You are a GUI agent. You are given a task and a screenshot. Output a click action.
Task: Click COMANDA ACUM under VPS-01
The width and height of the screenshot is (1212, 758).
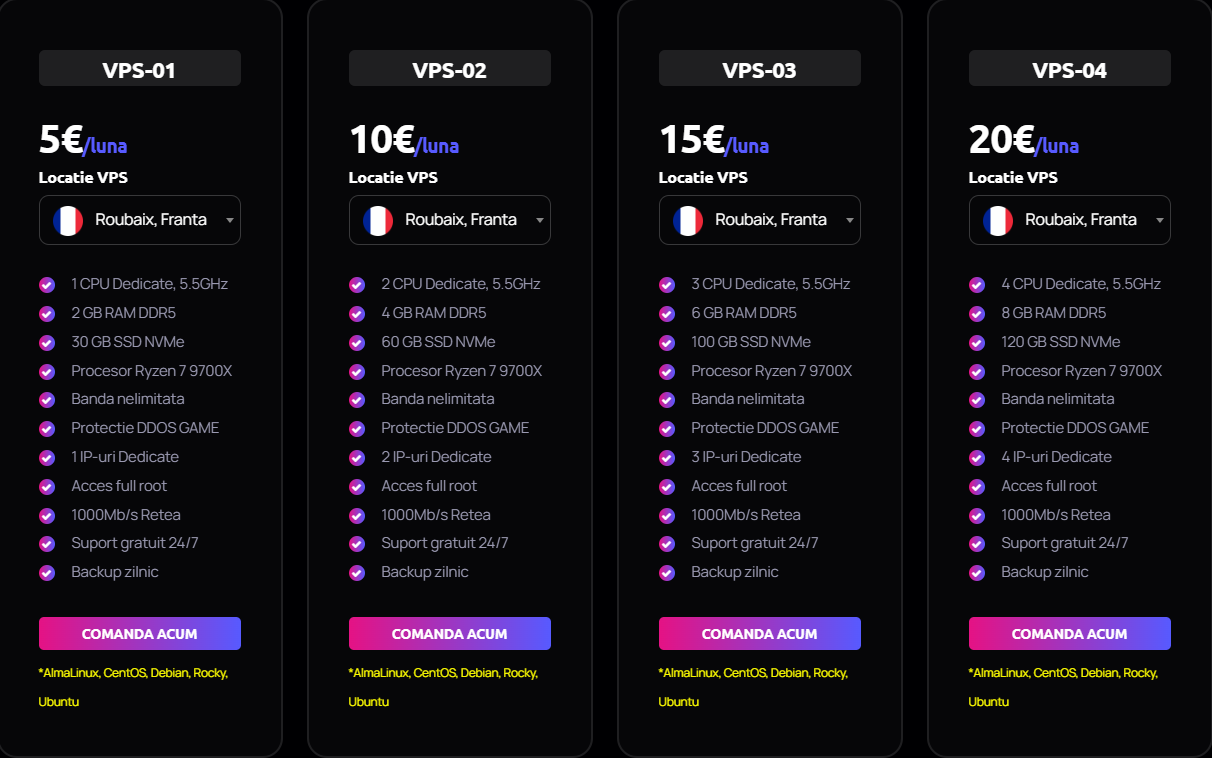140,634
